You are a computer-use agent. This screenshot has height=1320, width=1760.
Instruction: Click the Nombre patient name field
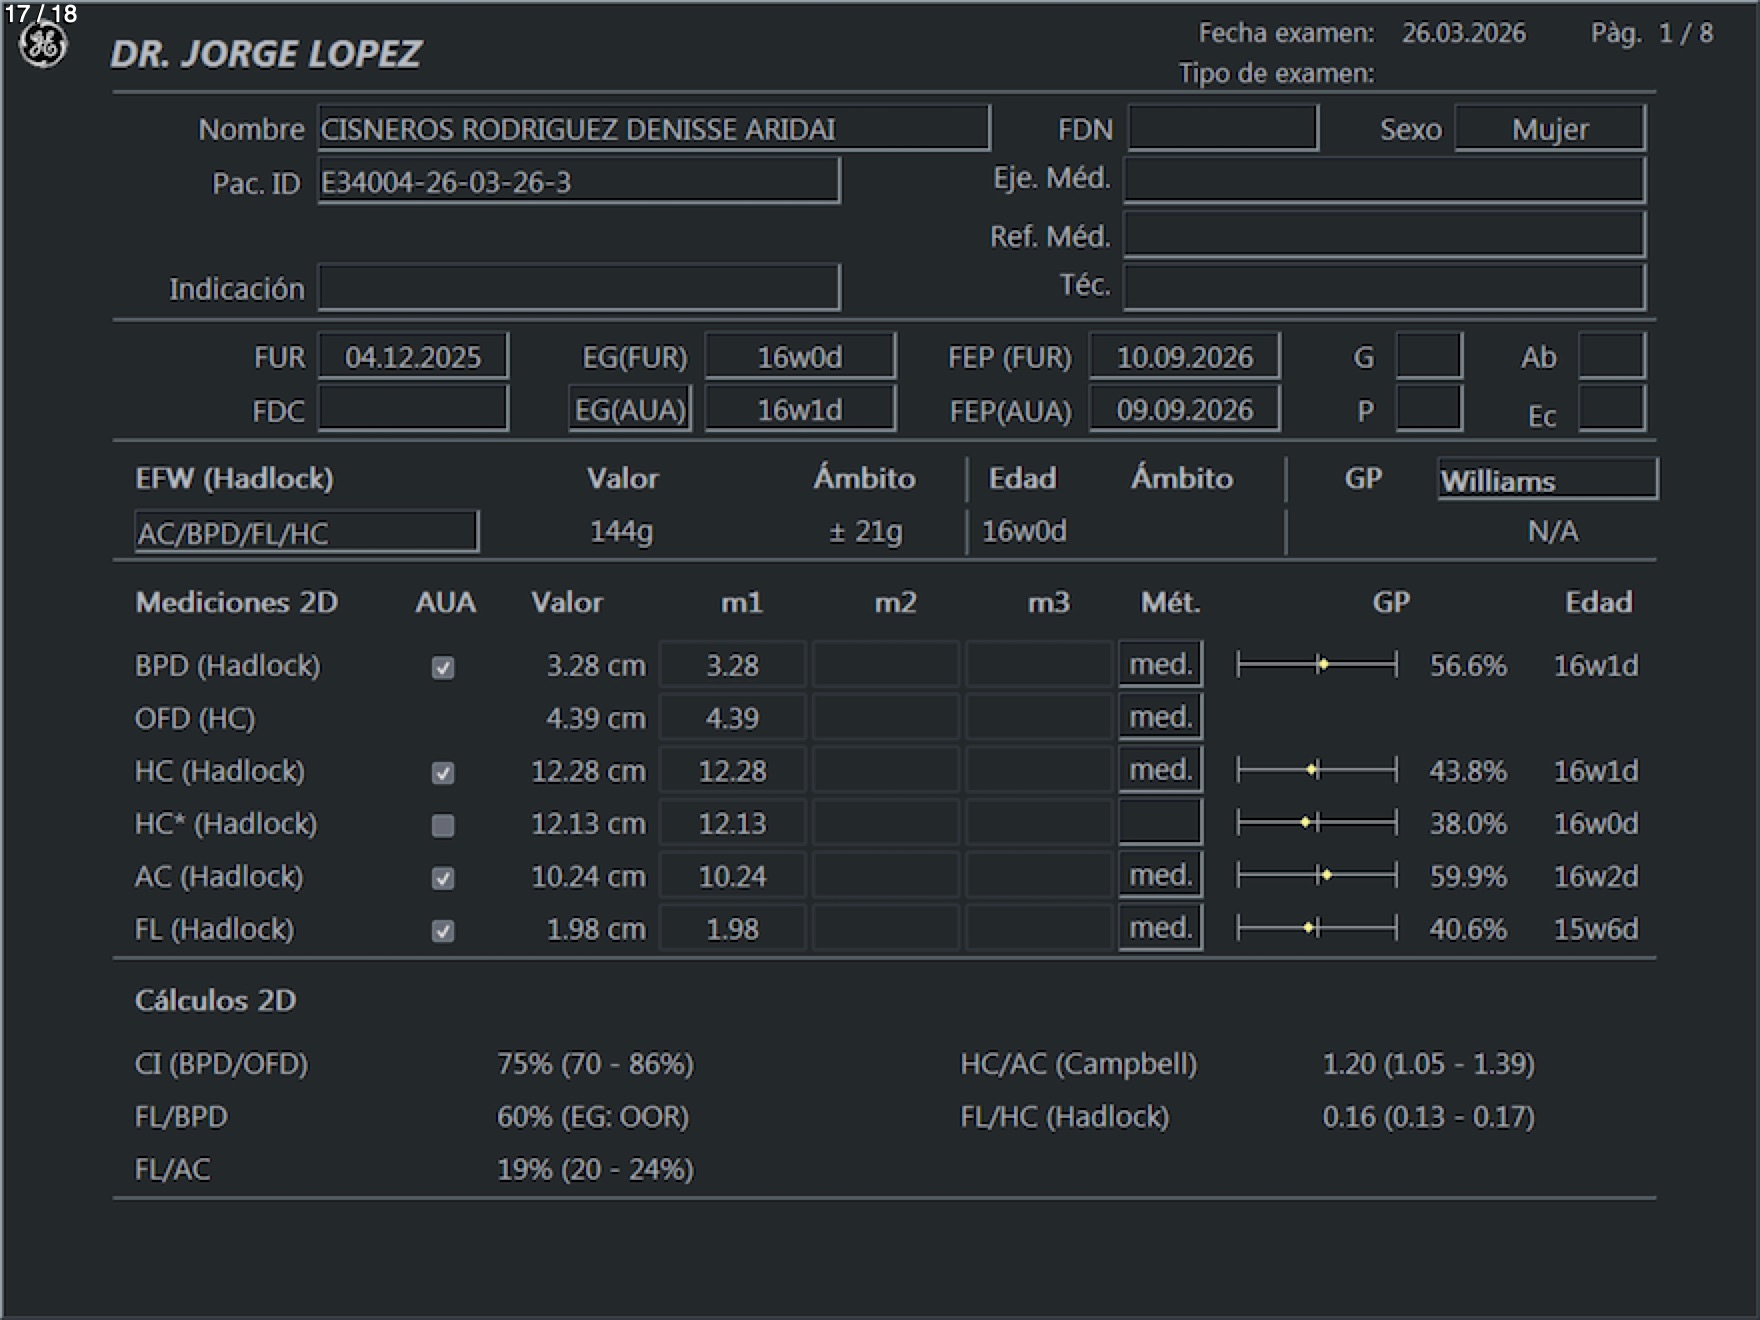pyautogui.click(x=653, y=129)
